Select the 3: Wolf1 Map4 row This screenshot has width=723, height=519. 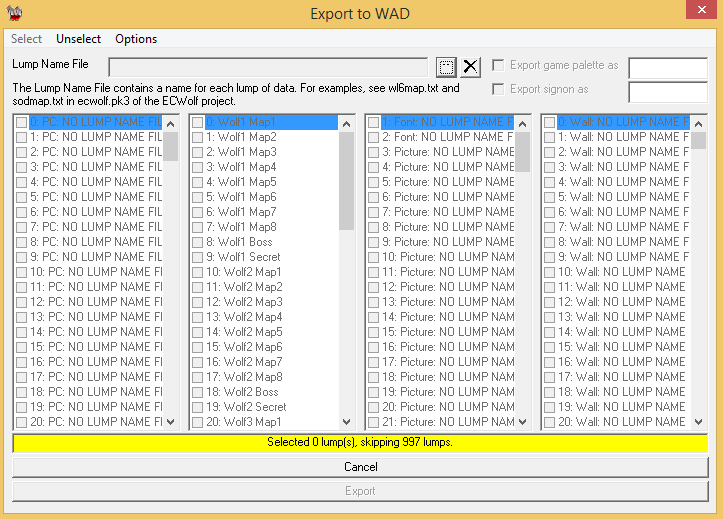[x=264, y=167]
